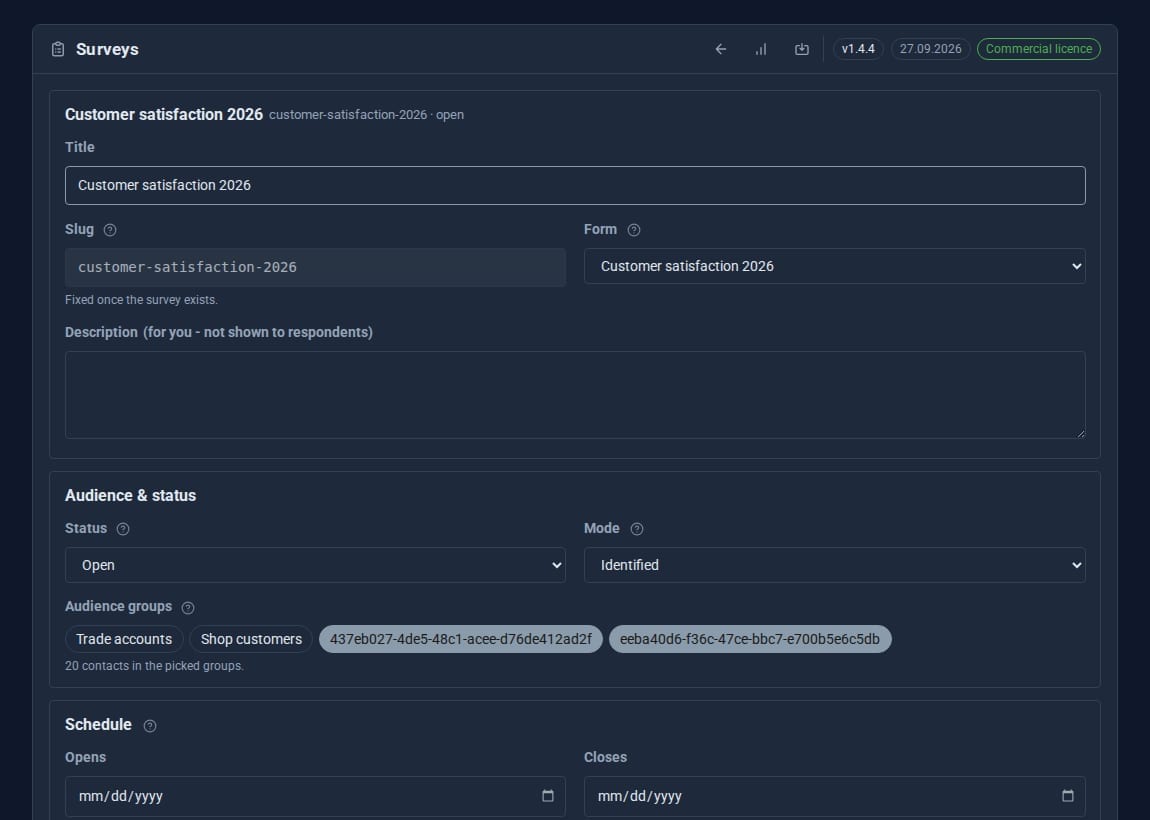Click the Surveys clipboard icon
The width and height of the screenshot is (1150, 820).
58,49
